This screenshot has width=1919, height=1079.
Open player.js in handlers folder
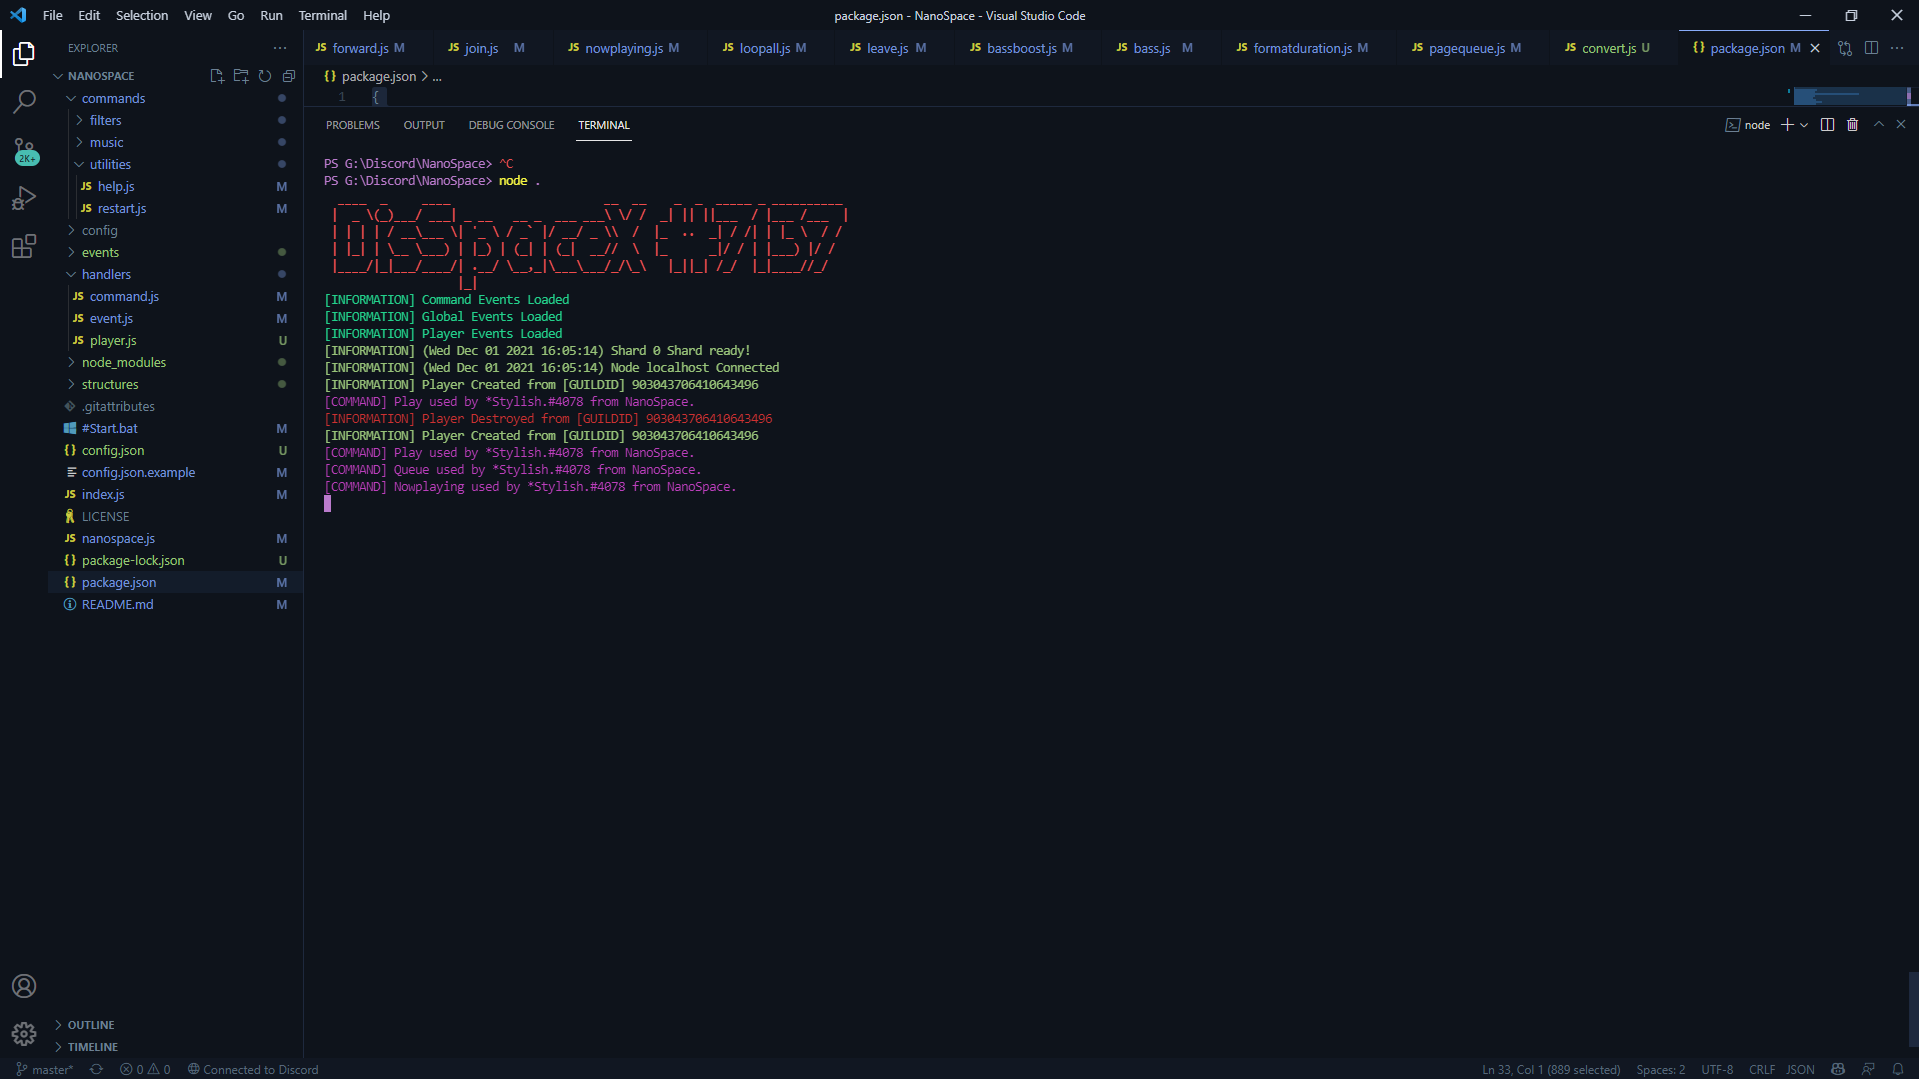coord(113,340)
